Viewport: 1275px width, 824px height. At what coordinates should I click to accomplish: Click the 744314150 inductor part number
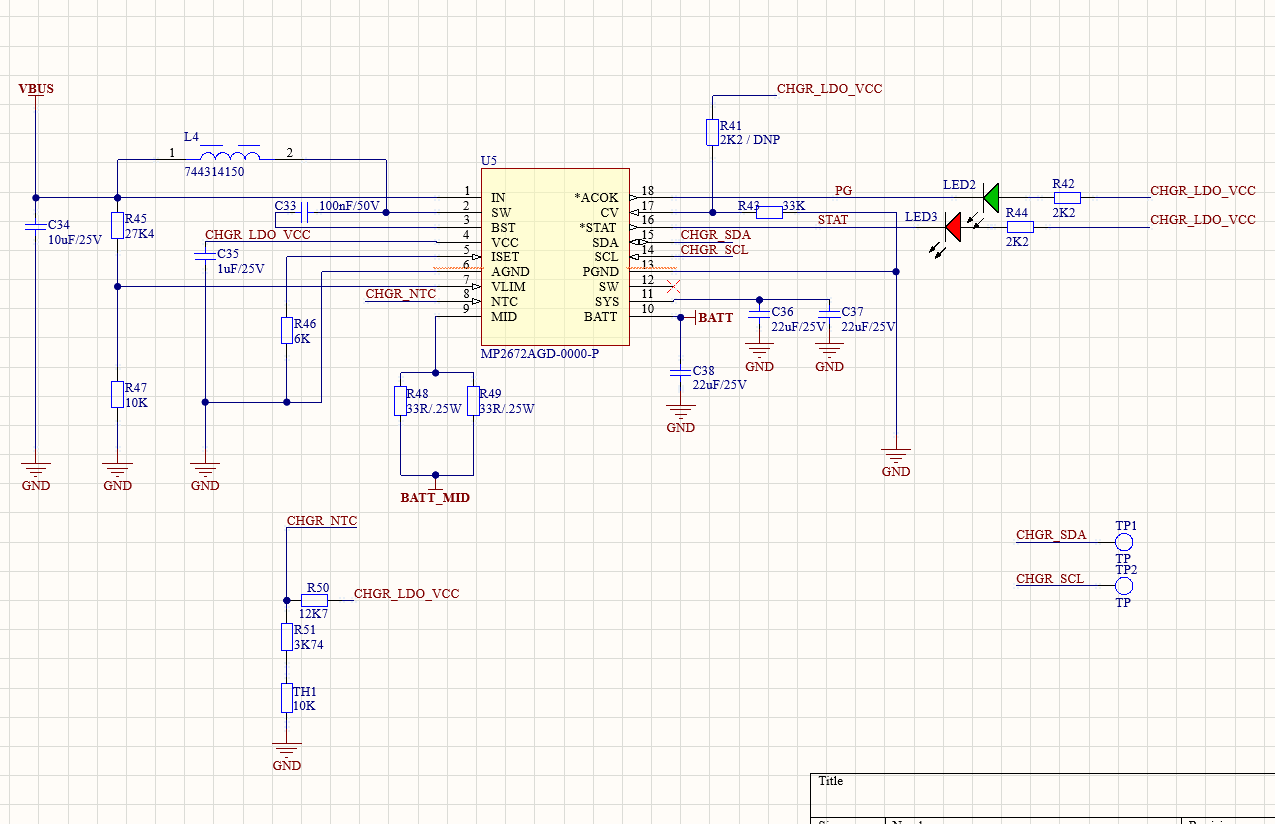(x=214, y=172)
